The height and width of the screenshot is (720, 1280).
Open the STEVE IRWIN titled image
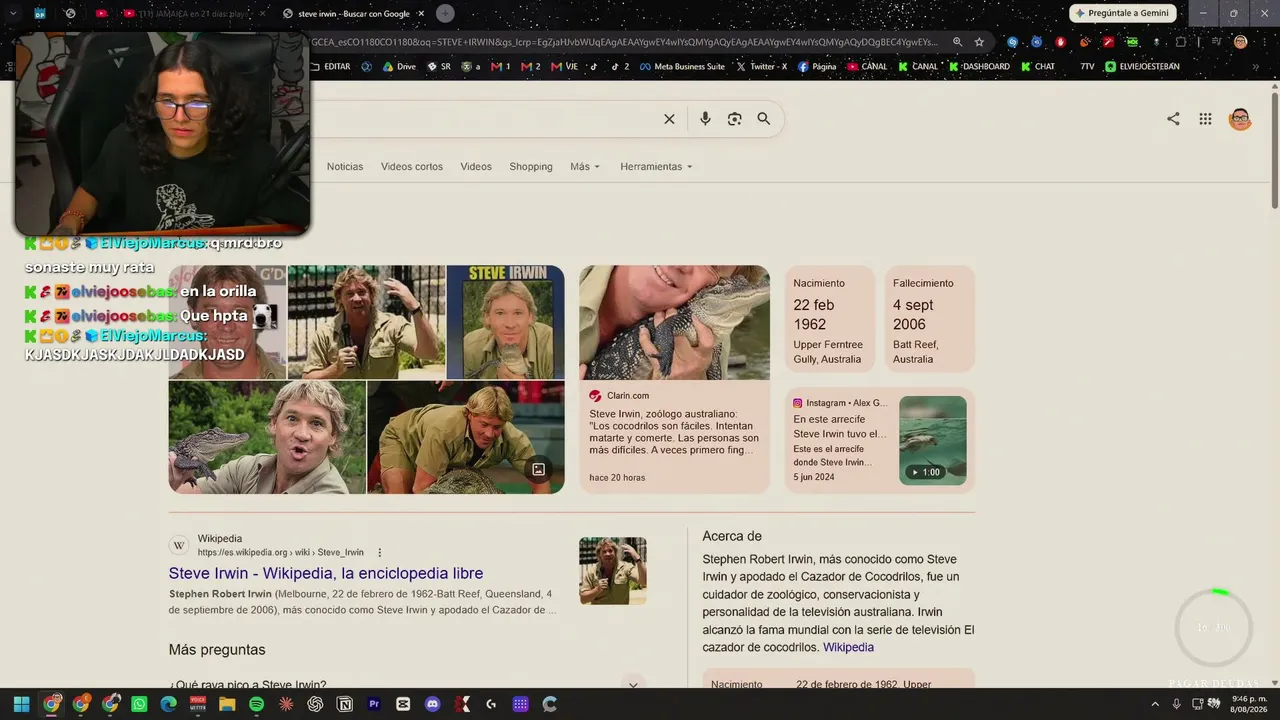coord(506,322)
